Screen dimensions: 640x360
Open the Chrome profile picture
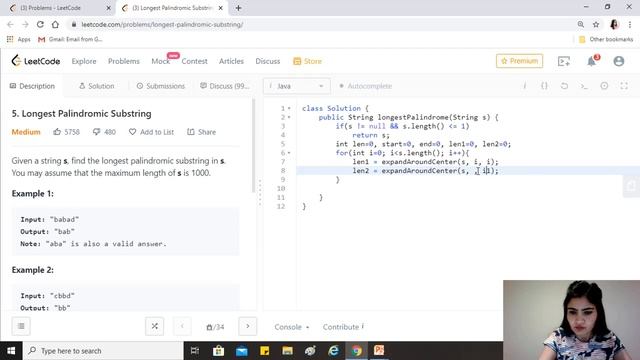[614, 24]
